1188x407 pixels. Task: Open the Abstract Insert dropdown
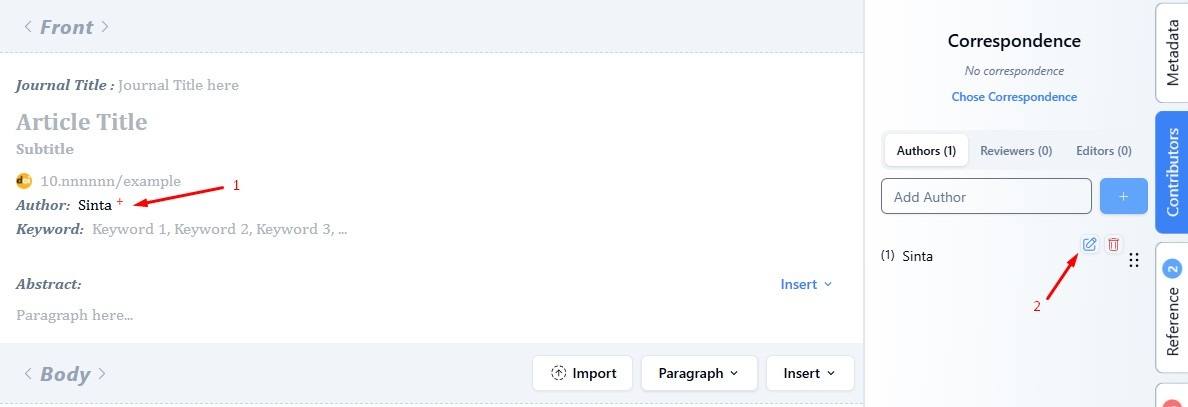coord(806,284)
